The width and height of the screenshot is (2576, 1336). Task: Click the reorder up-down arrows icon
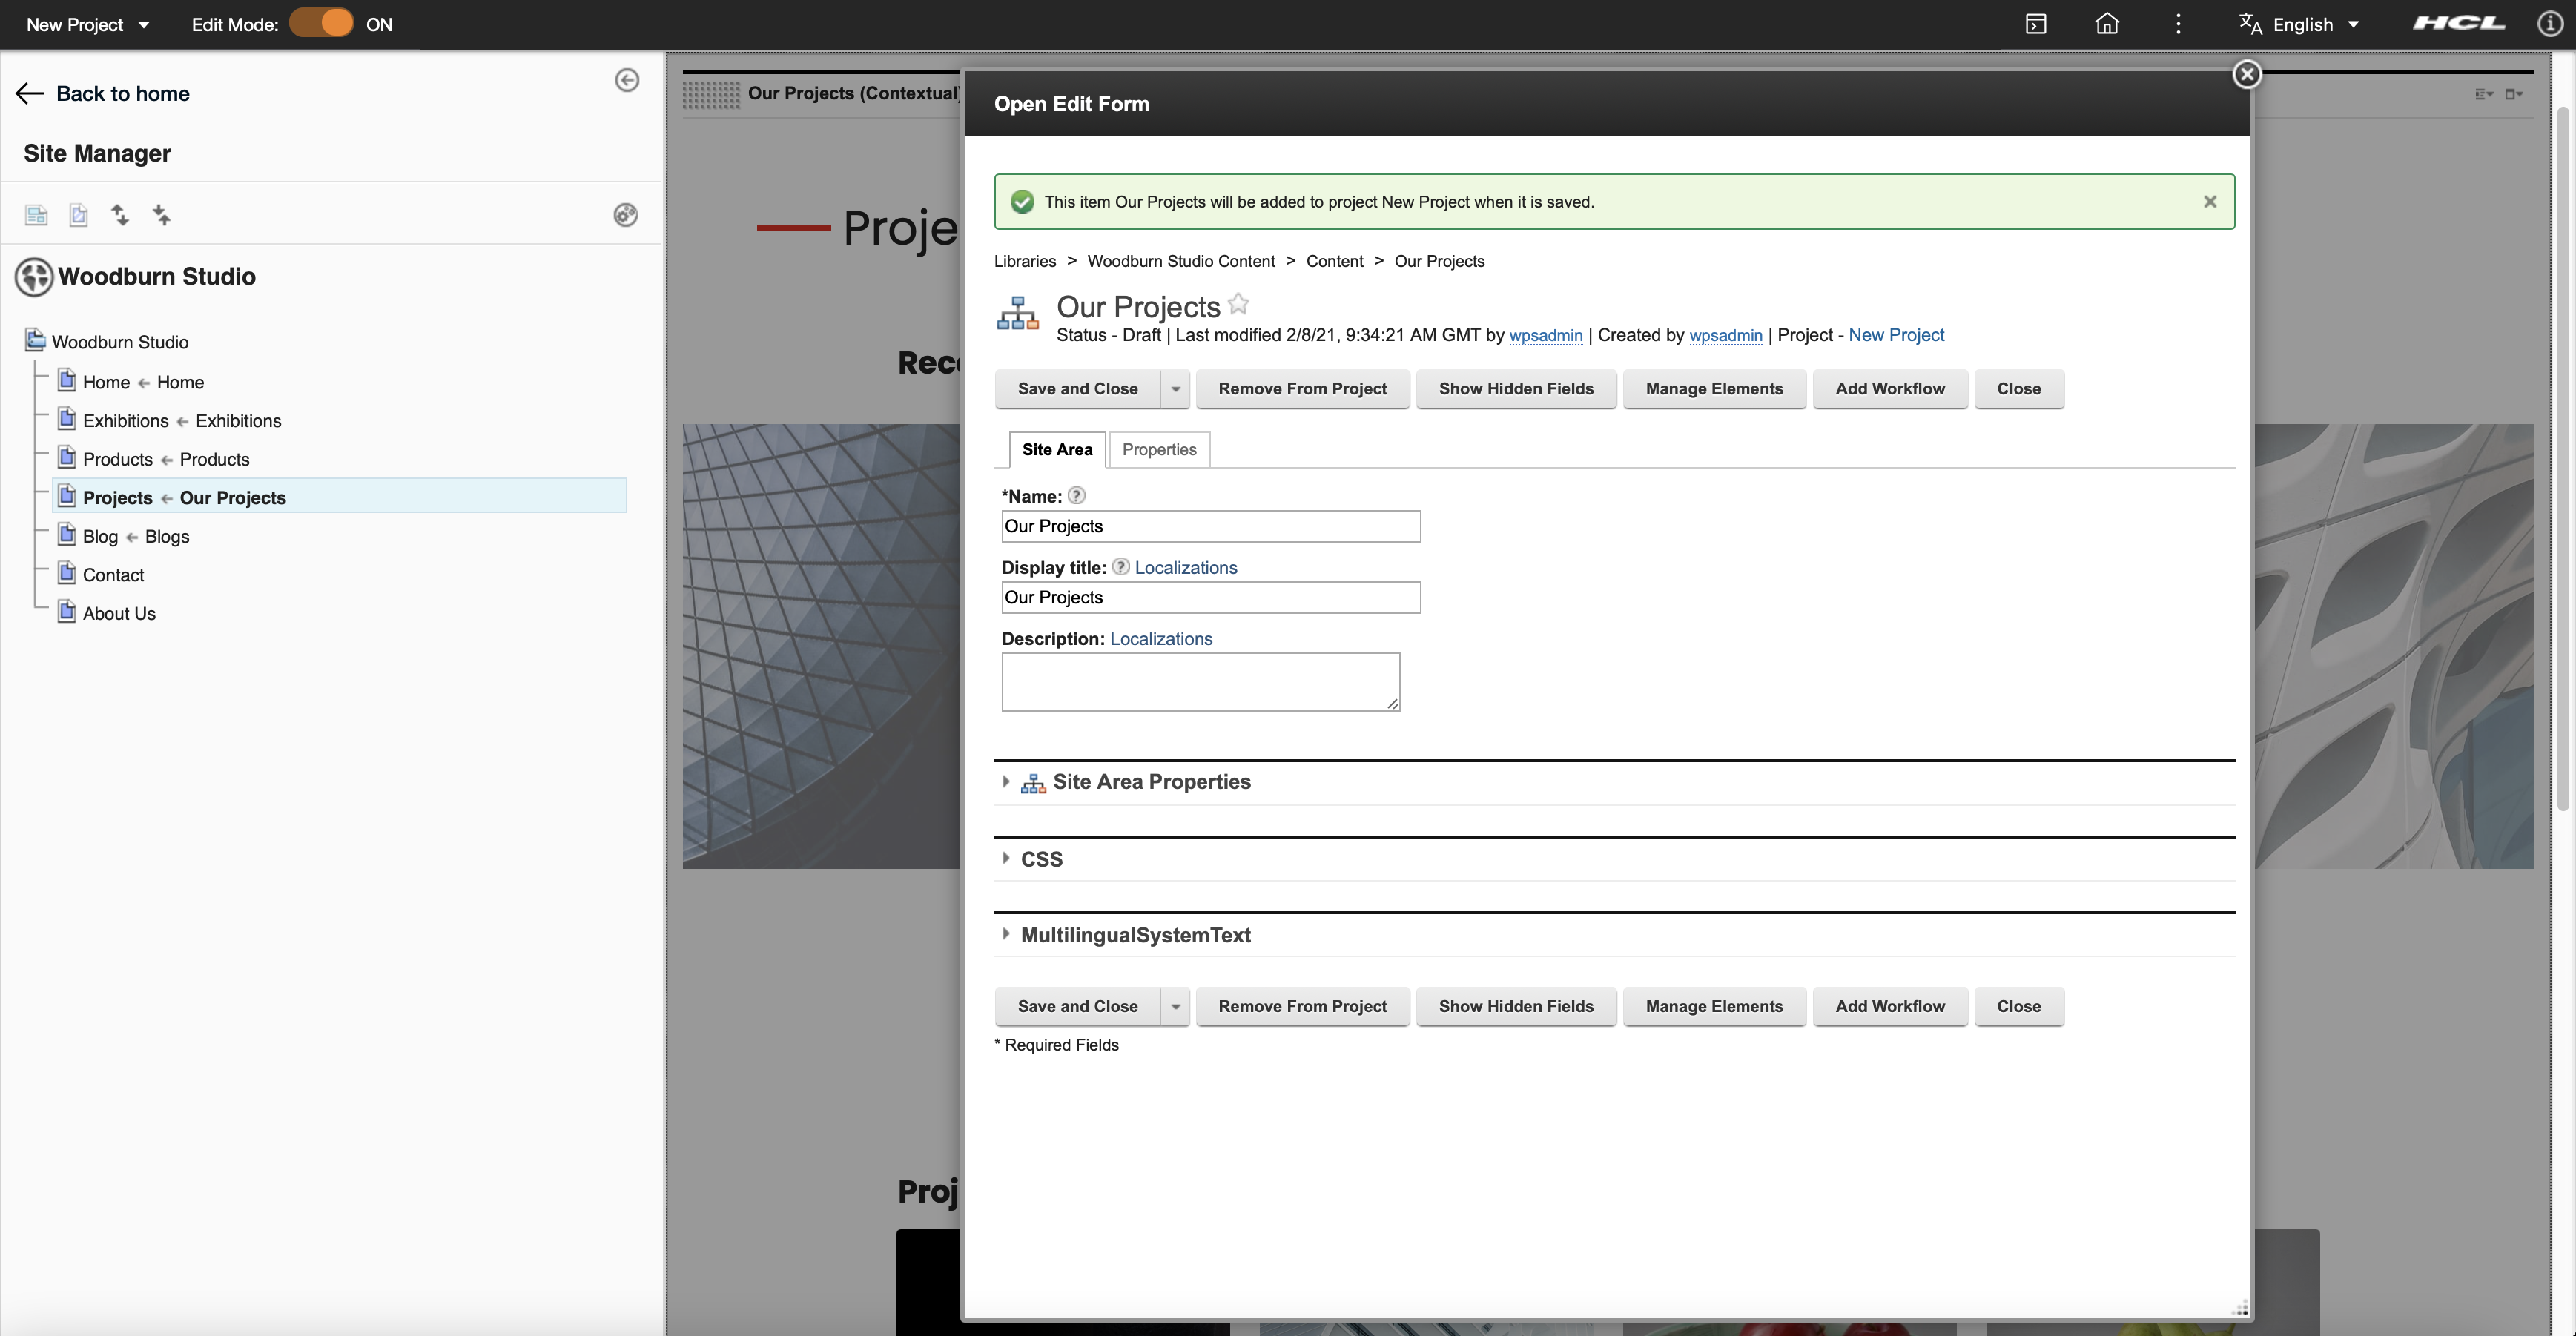pos(120,215)
